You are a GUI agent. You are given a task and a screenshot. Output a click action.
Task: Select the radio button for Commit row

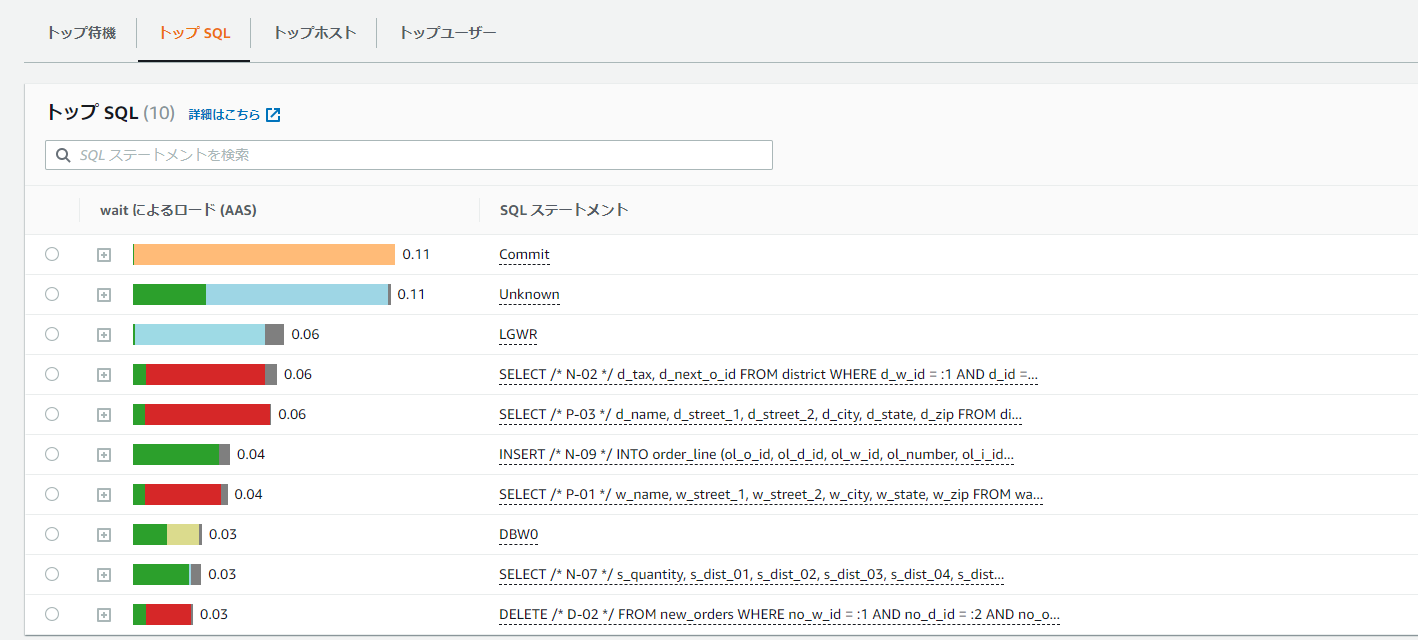point(52,255)
